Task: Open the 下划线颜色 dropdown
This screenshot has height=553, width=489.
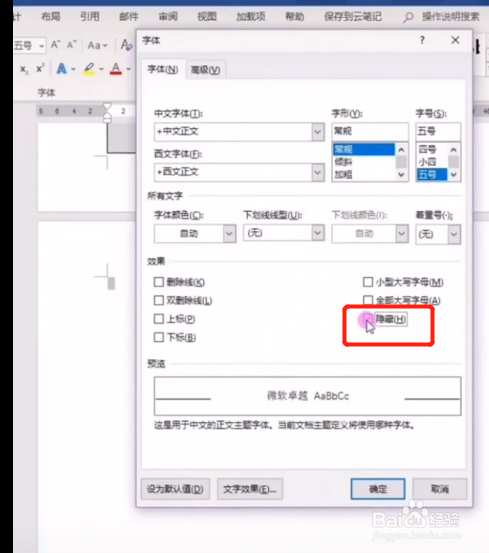Action: [370, 233]
